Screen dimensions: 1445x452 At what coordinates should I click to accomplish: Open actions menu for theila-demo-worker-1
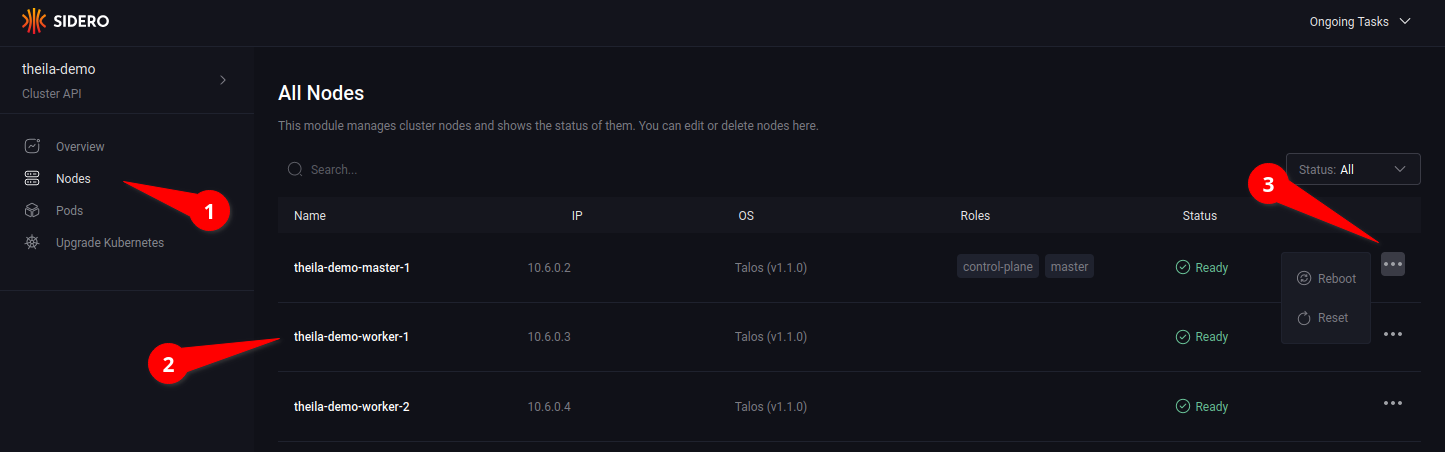click(1393, 334)
